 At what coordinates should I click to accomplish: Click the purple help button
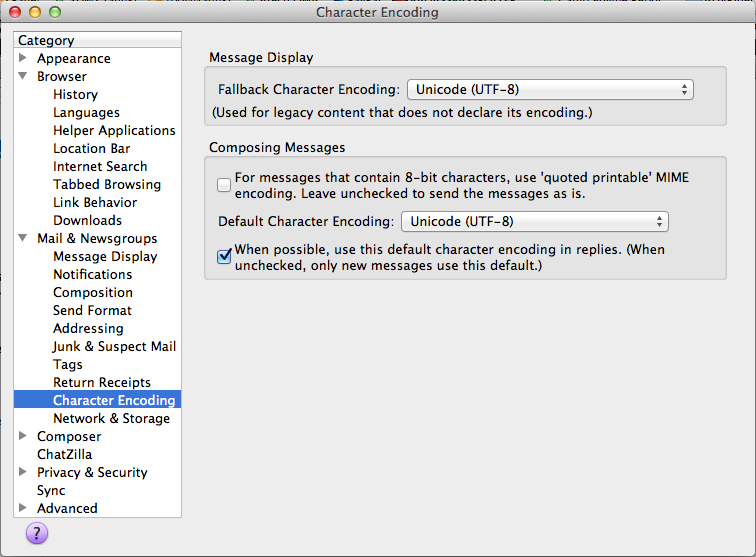36,533
